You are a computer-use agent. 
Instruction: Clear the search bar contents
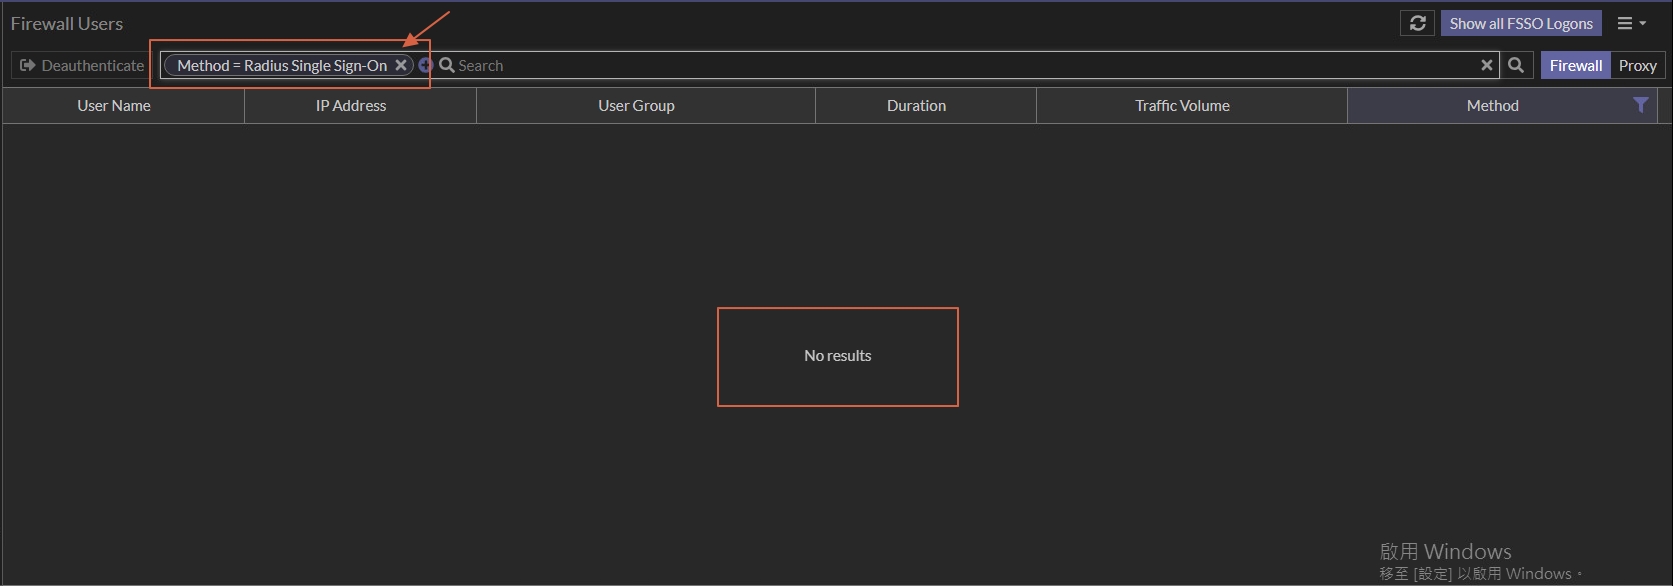tap(1487, 65)
